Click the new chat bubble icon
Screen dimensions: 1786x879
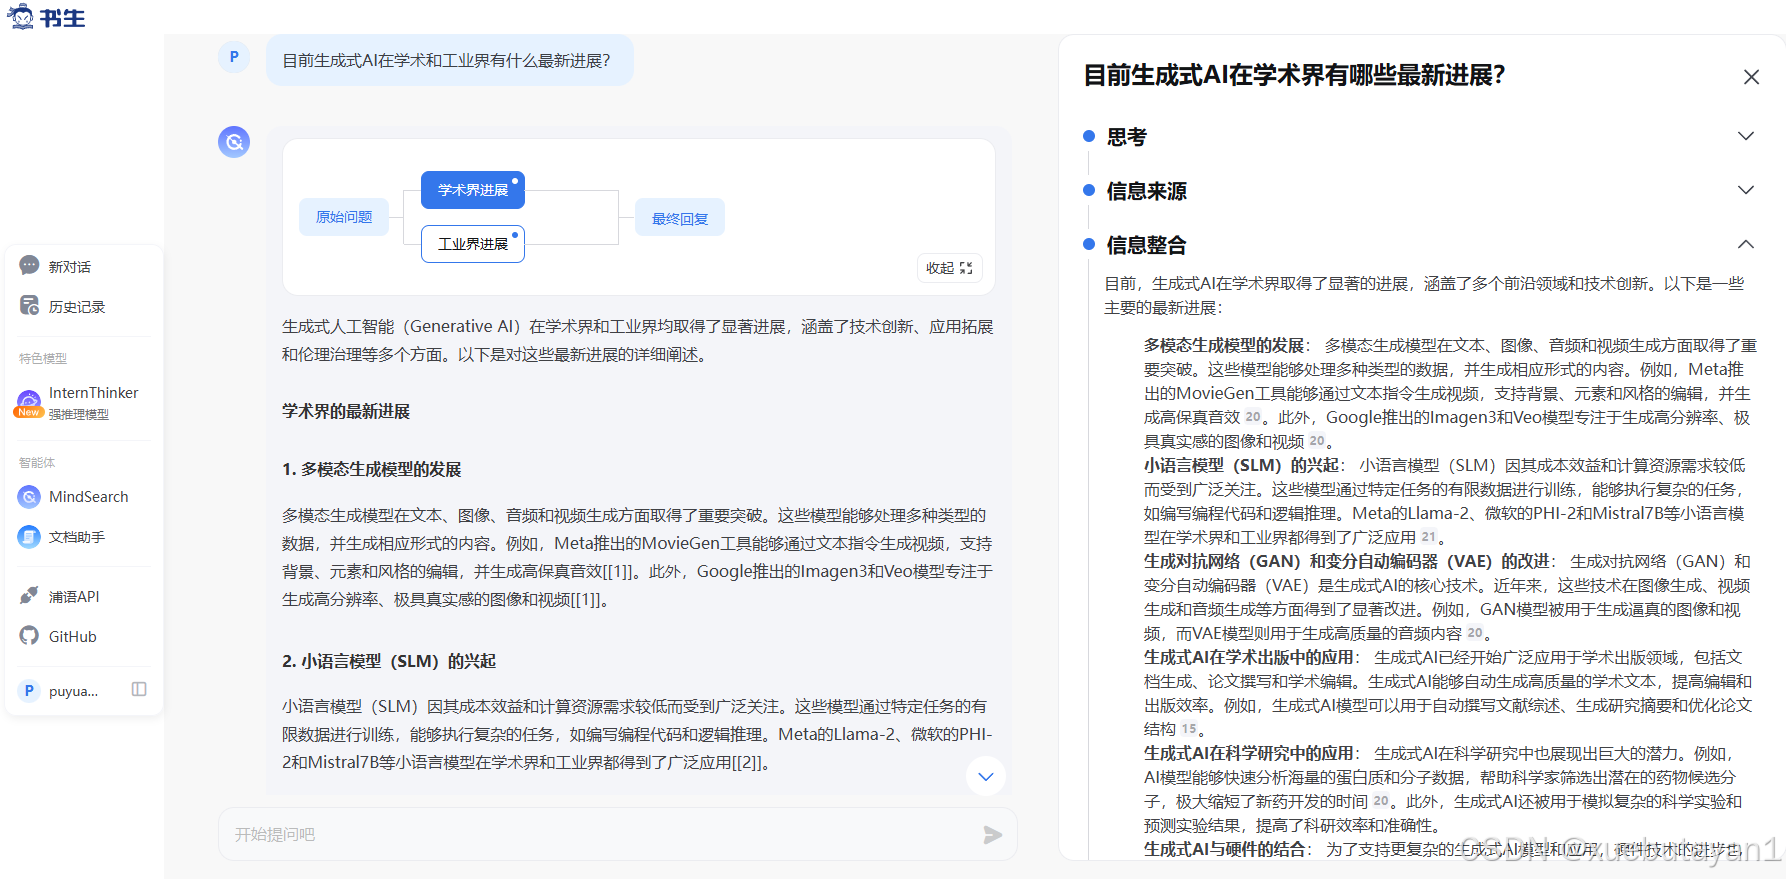tap(29, 266)
